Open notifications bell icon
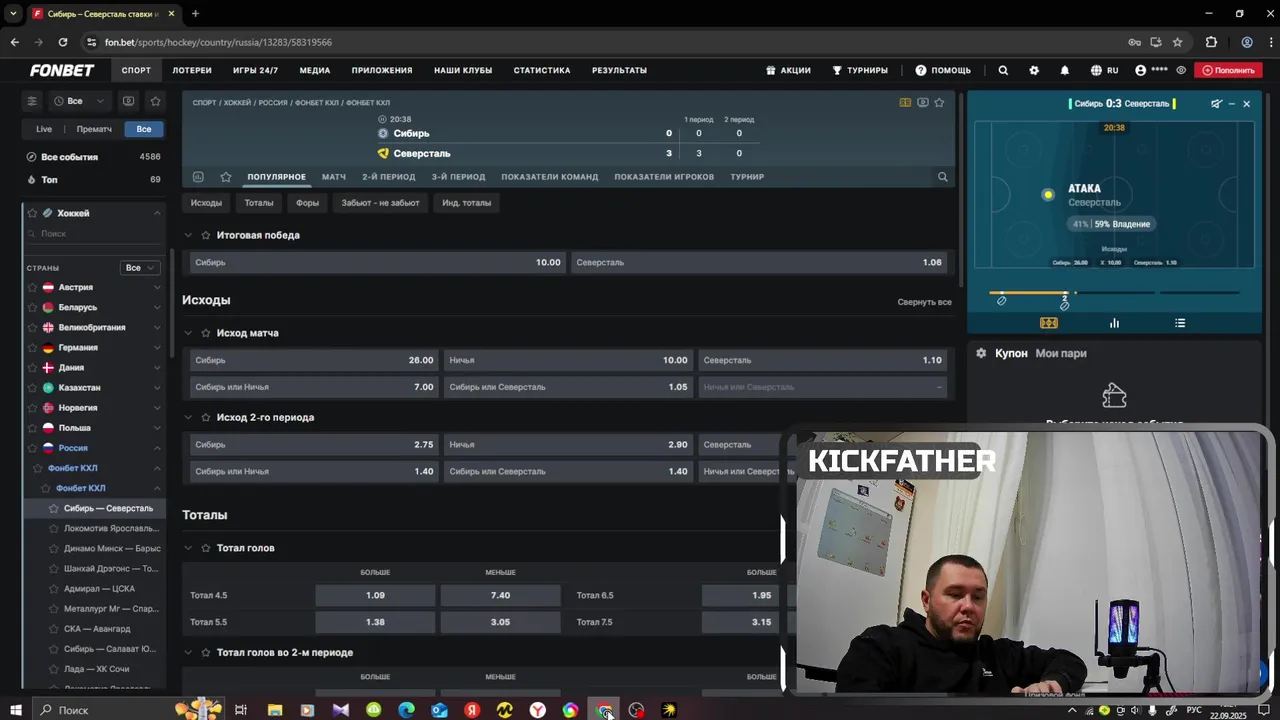The width and height of the screenshot is (1280, 720). [x=1065, y=70]
